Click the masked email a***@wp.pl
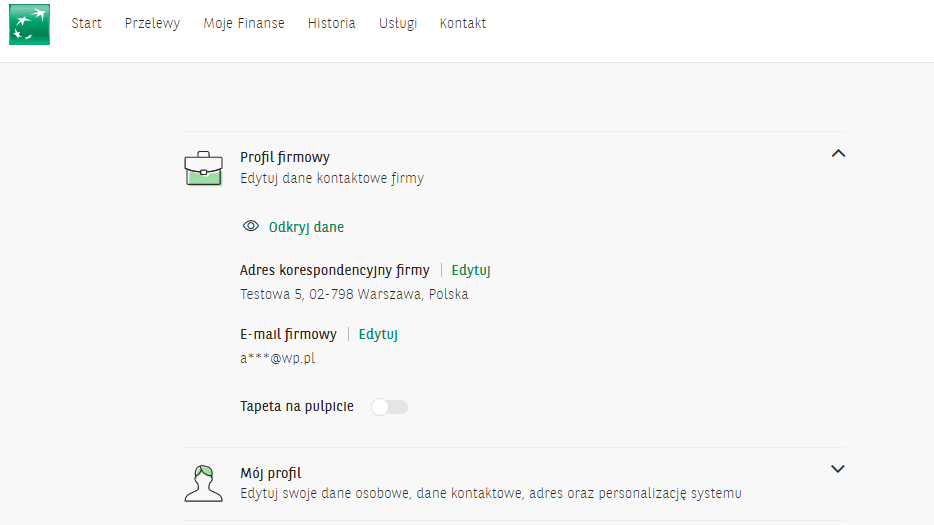The width and height of the screenshot is (934, 525). click(x=278, y=358)
